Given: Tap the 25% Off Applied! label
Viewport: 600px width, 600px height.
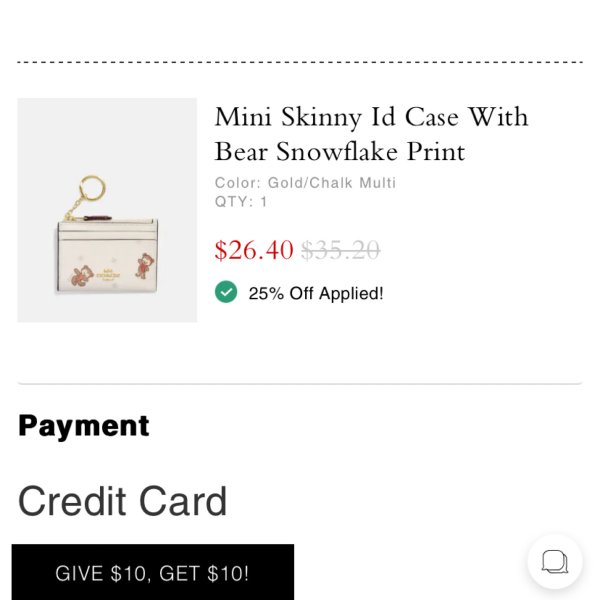Looking at the screenshot, I should tap(316, 293).
